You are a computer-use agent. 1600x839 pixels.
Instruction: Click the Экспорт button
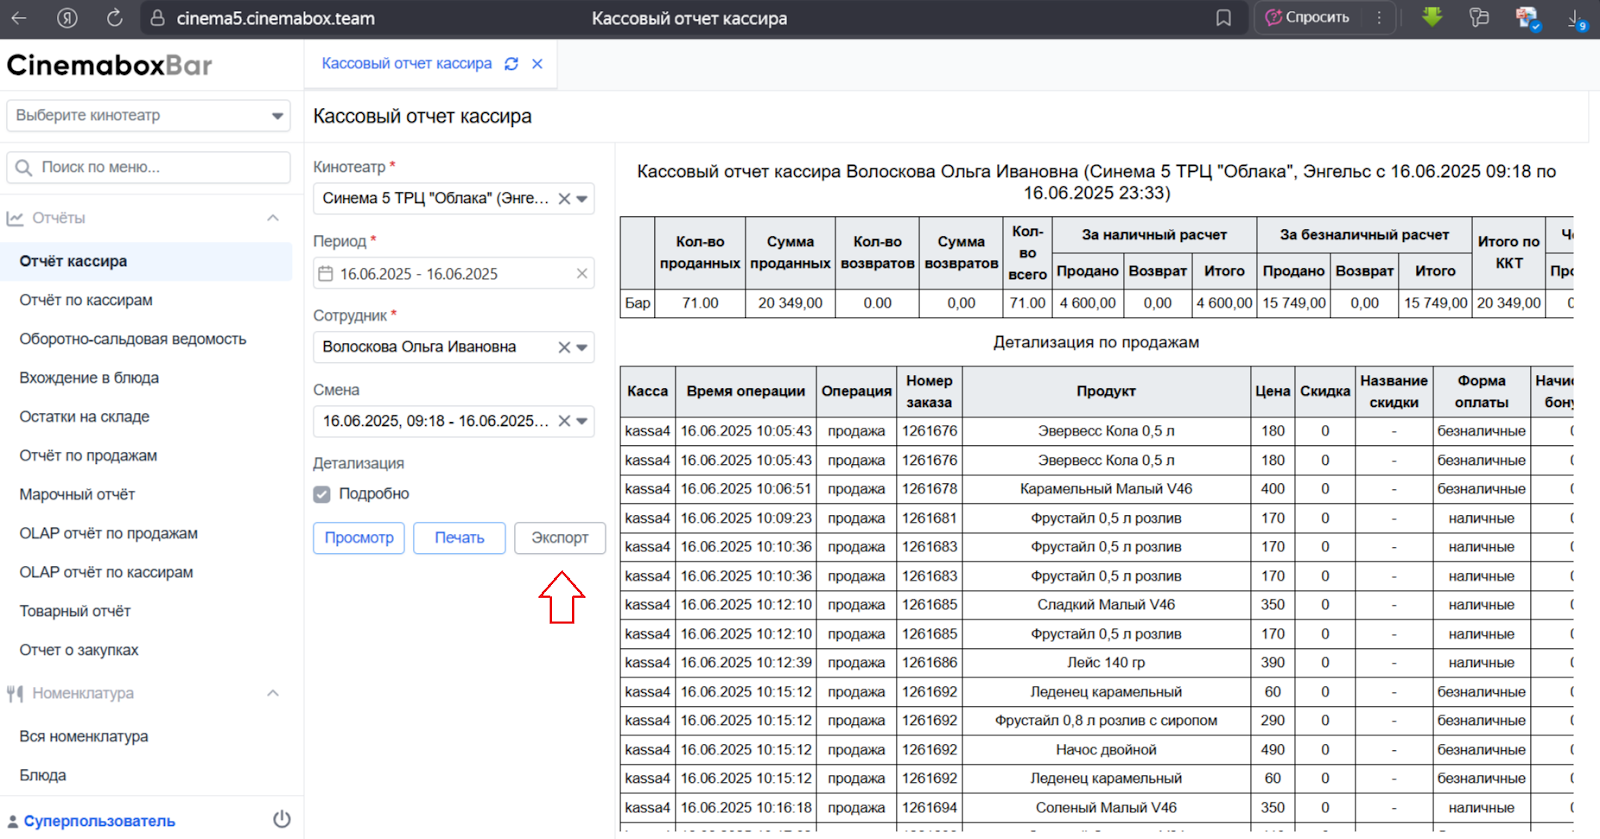(x=560, y=538)
